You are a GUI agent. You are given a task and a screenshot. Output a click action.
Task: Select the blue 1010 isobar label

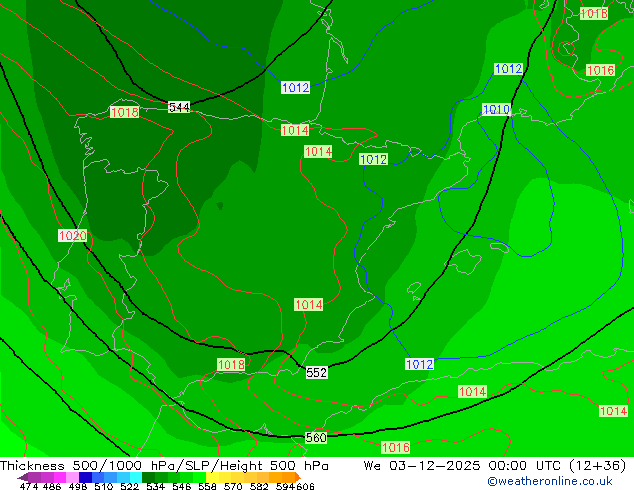[x=497, y=109]
